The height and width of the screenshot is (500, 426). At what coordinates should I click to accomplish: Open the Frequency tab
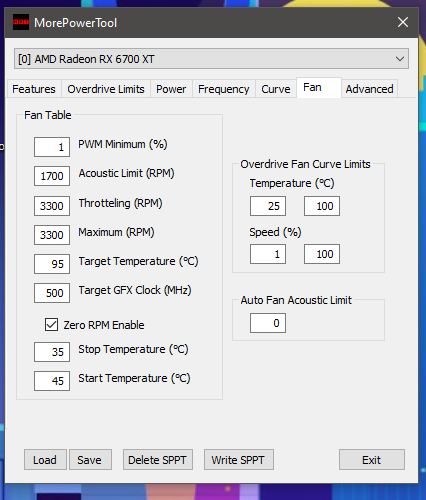[223, 89]
